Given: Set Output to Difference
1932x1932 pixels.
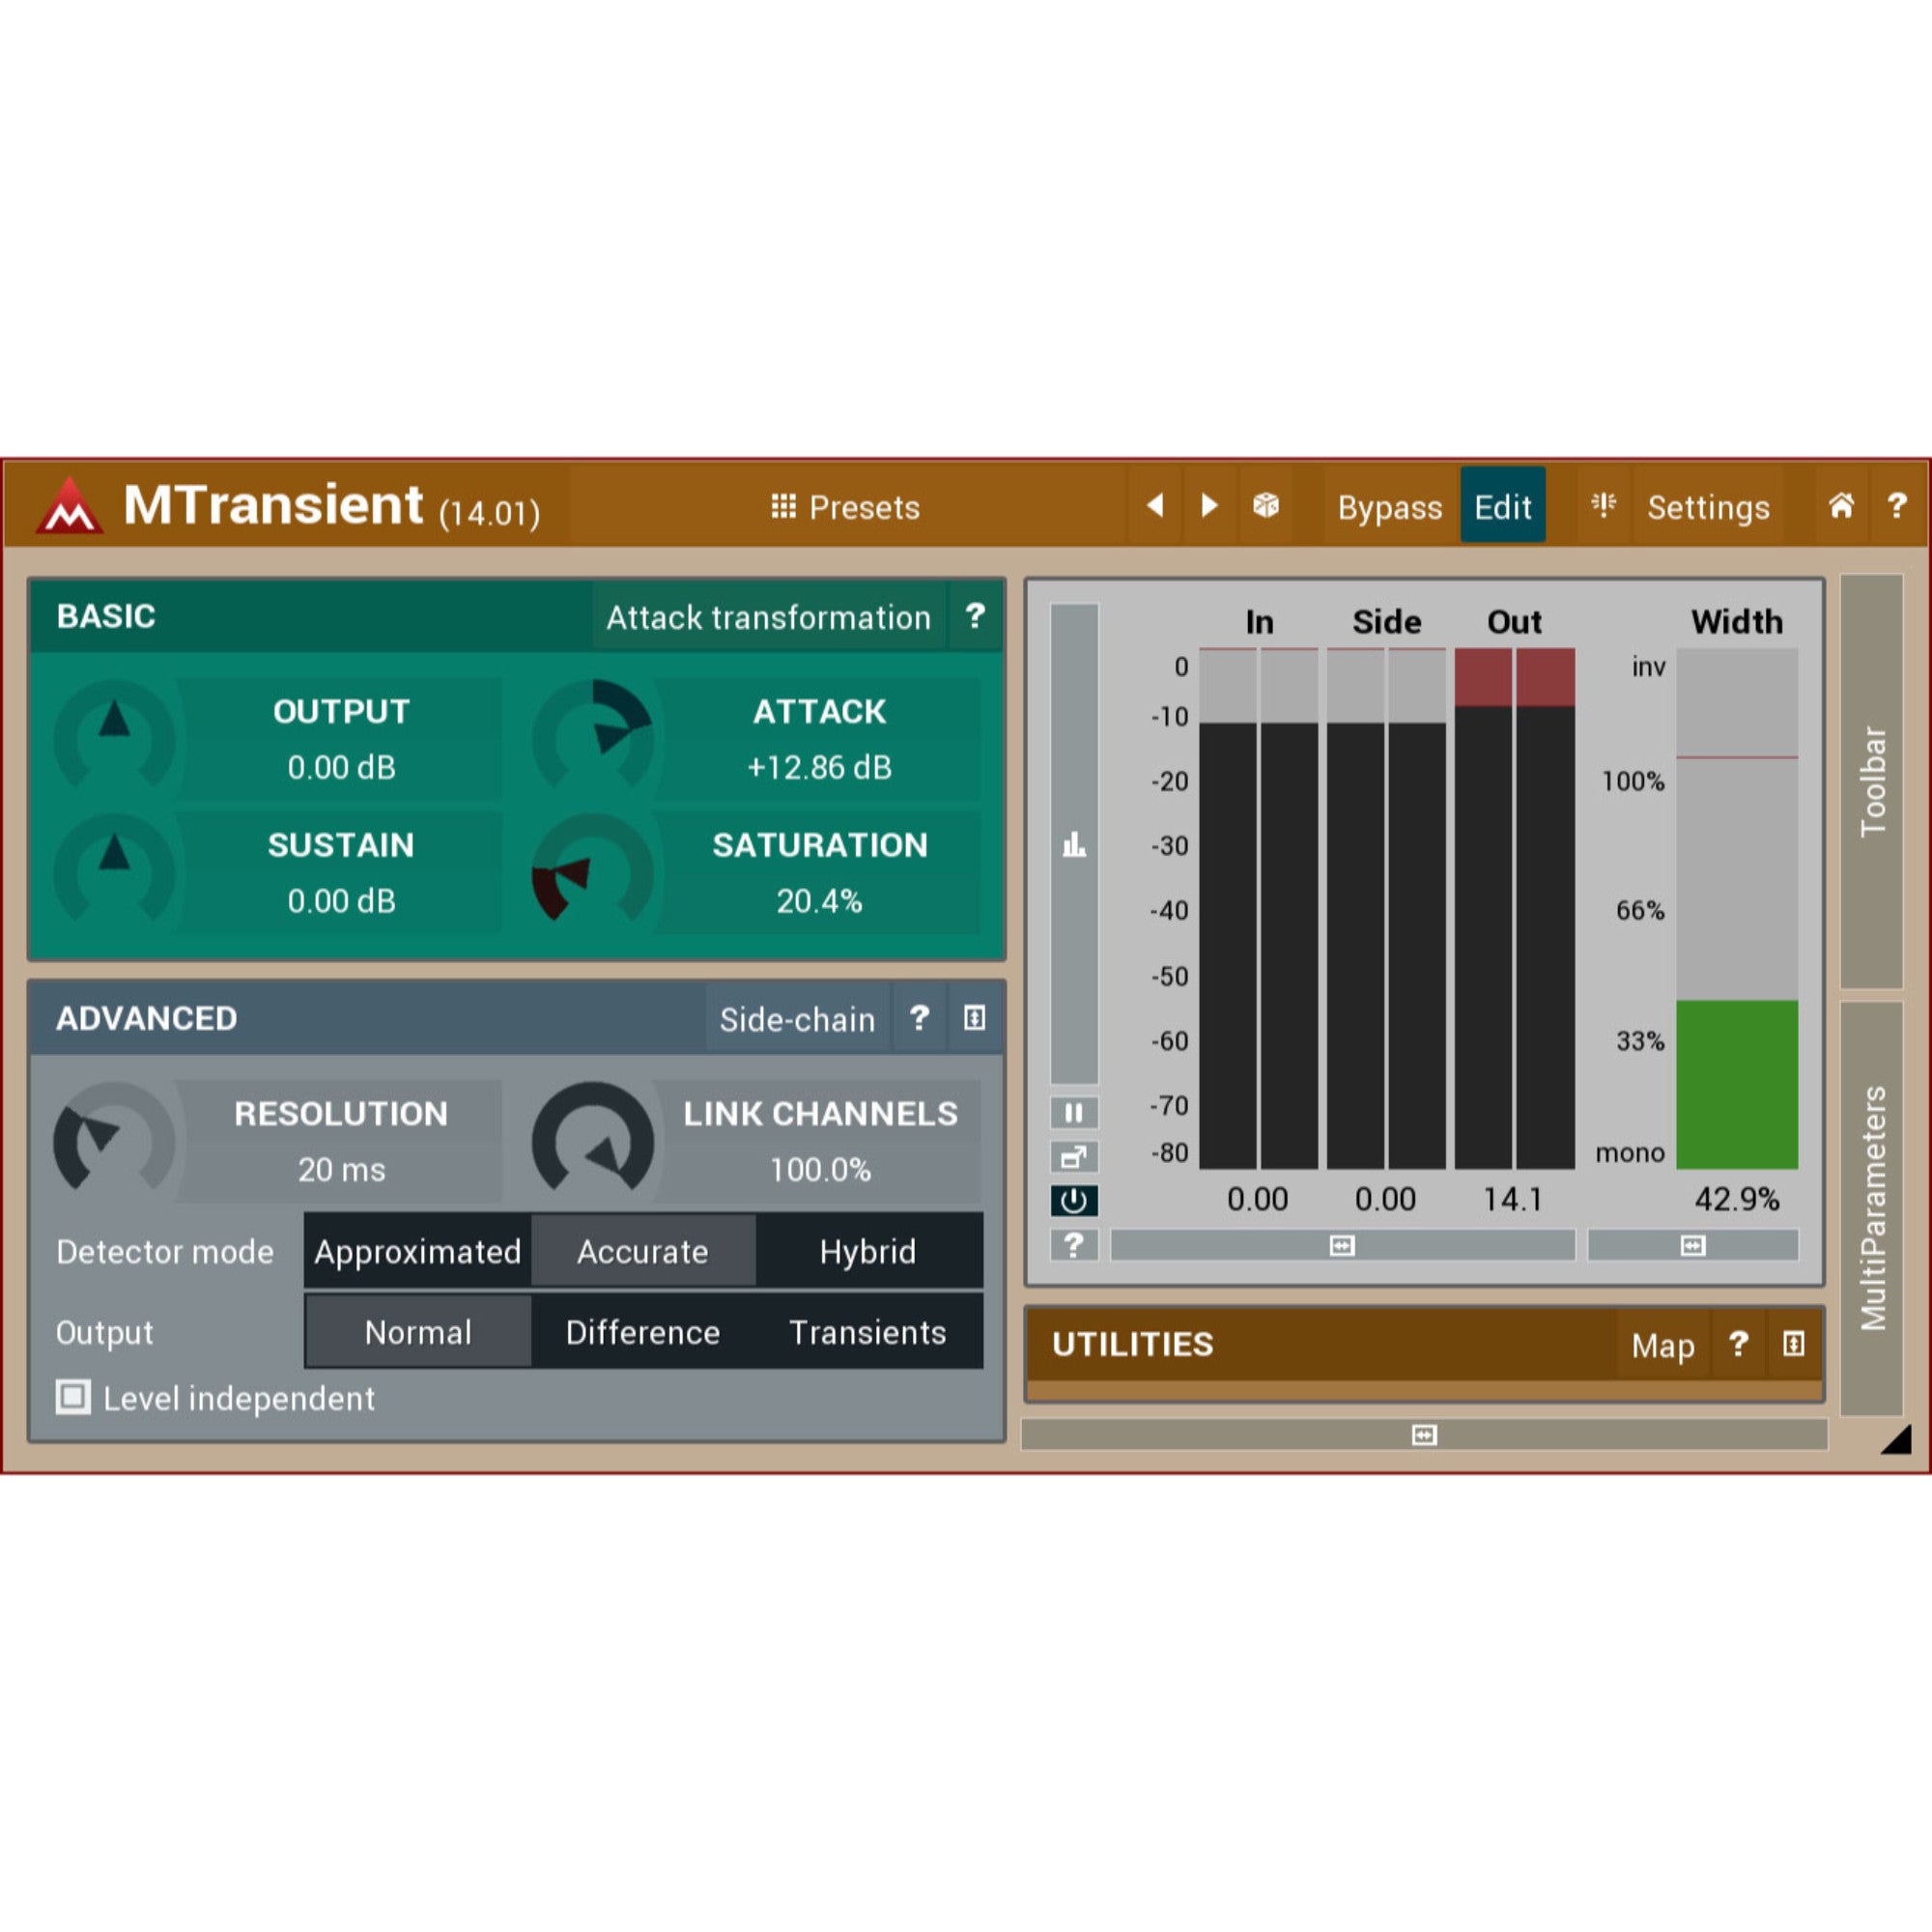Looking at the screenshot, I should coord(643,1332).
